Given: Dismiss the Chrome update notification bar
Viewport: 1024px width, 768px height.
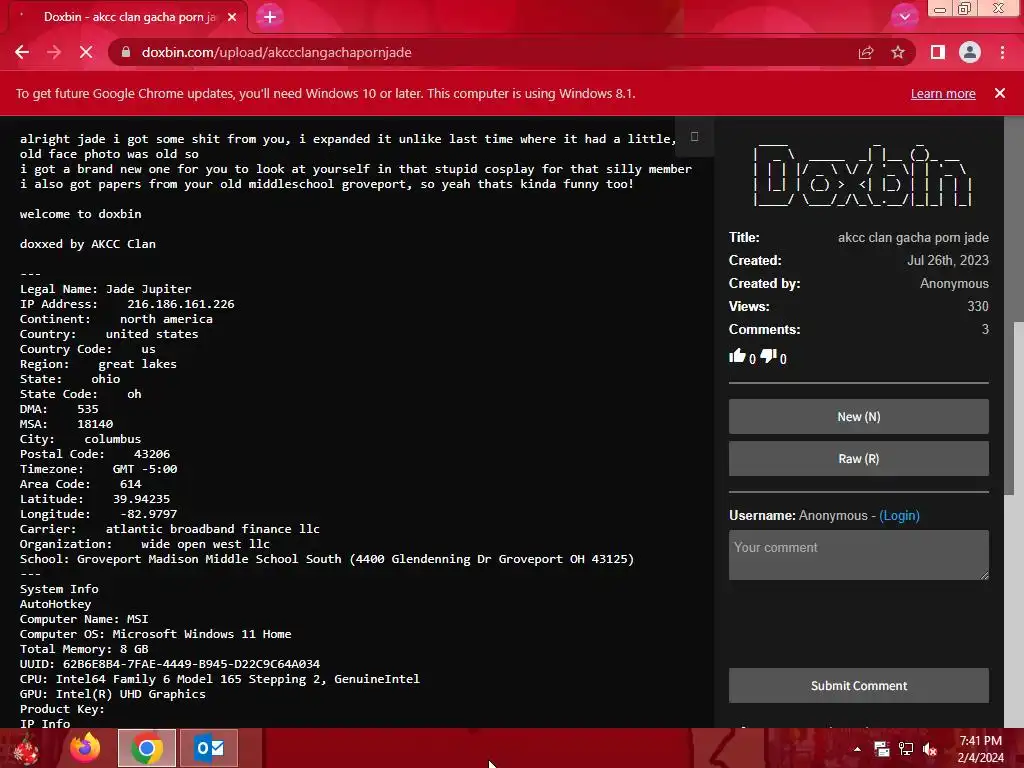Looking at the screenshot, I should tap(1000, 93).
